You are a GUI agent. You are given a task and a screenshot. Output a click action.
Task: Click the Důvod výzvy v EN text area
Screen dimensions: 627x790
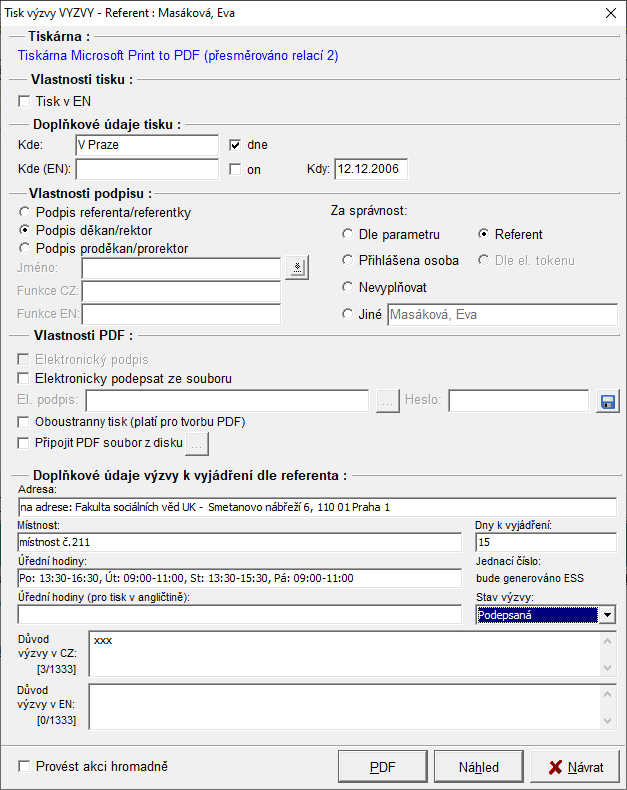(344, 706)
